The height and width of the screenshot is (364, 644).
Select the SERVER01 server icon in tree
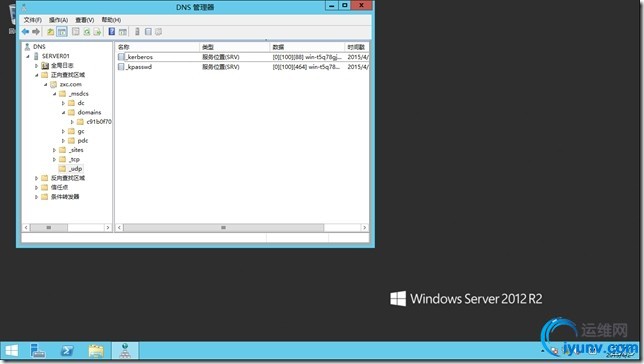pyautogui.click(x=37, y=56)
